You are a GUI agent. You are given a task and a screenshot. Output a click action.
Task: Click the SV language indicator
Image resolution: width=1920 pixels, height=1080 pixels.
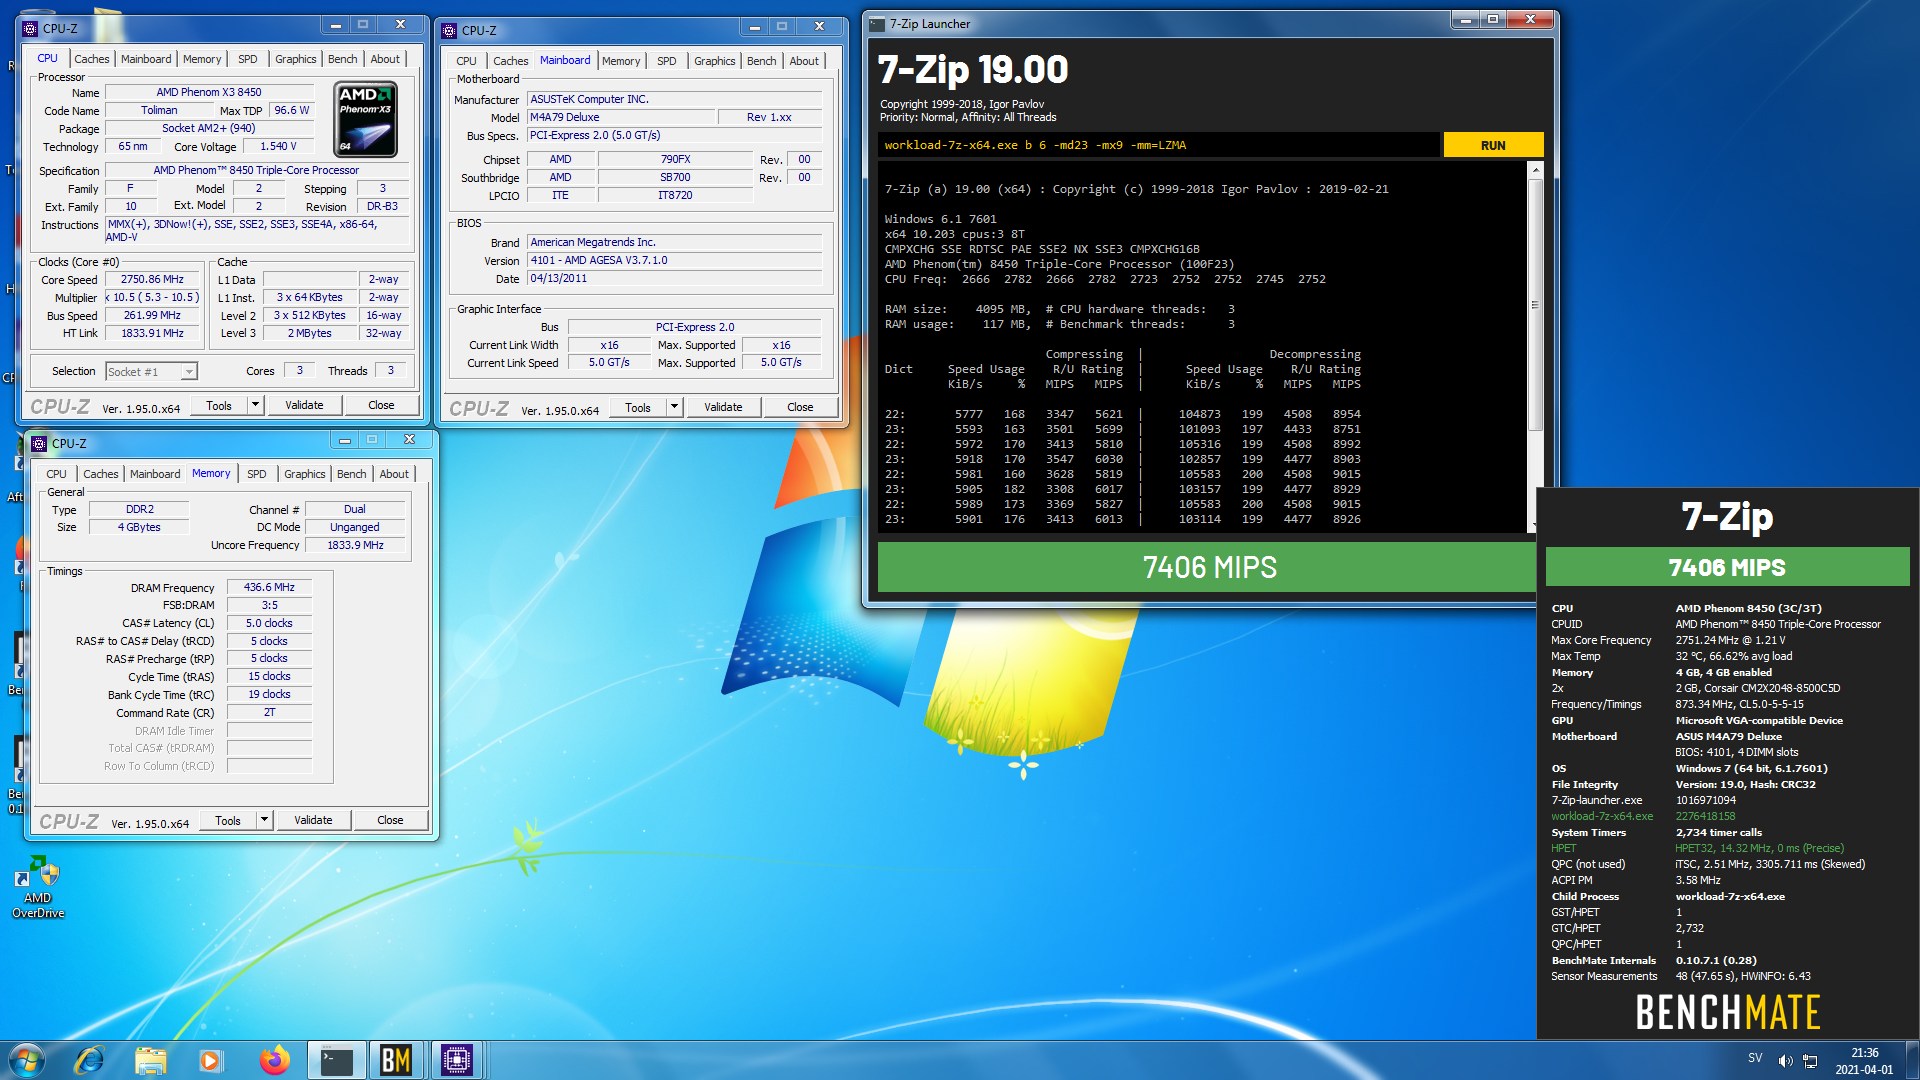coord(1755,1058)
